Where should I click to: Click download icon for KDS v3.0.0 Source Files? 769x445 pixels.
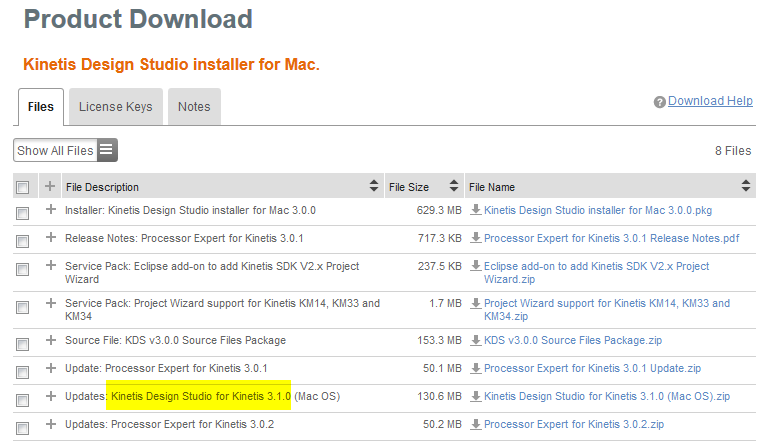pyautogui.click(x=475, y=340)
